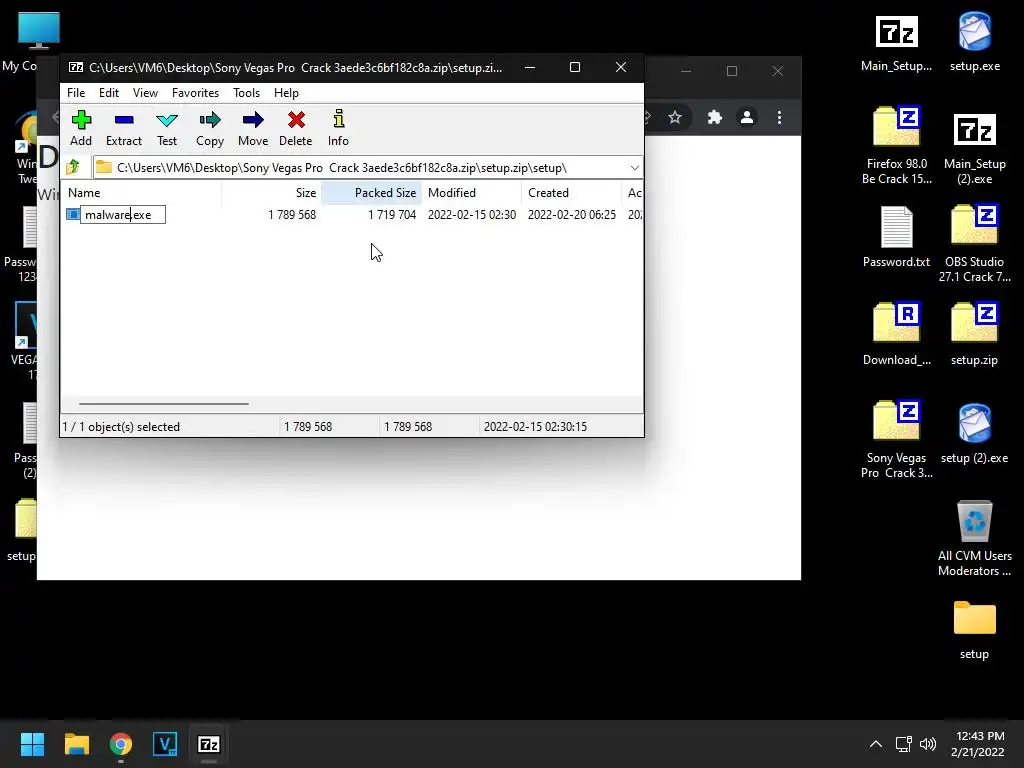Click the 2022-02-20 06:25 created date cell
This screenshot has height=768, width=1024.
(571, 215)
